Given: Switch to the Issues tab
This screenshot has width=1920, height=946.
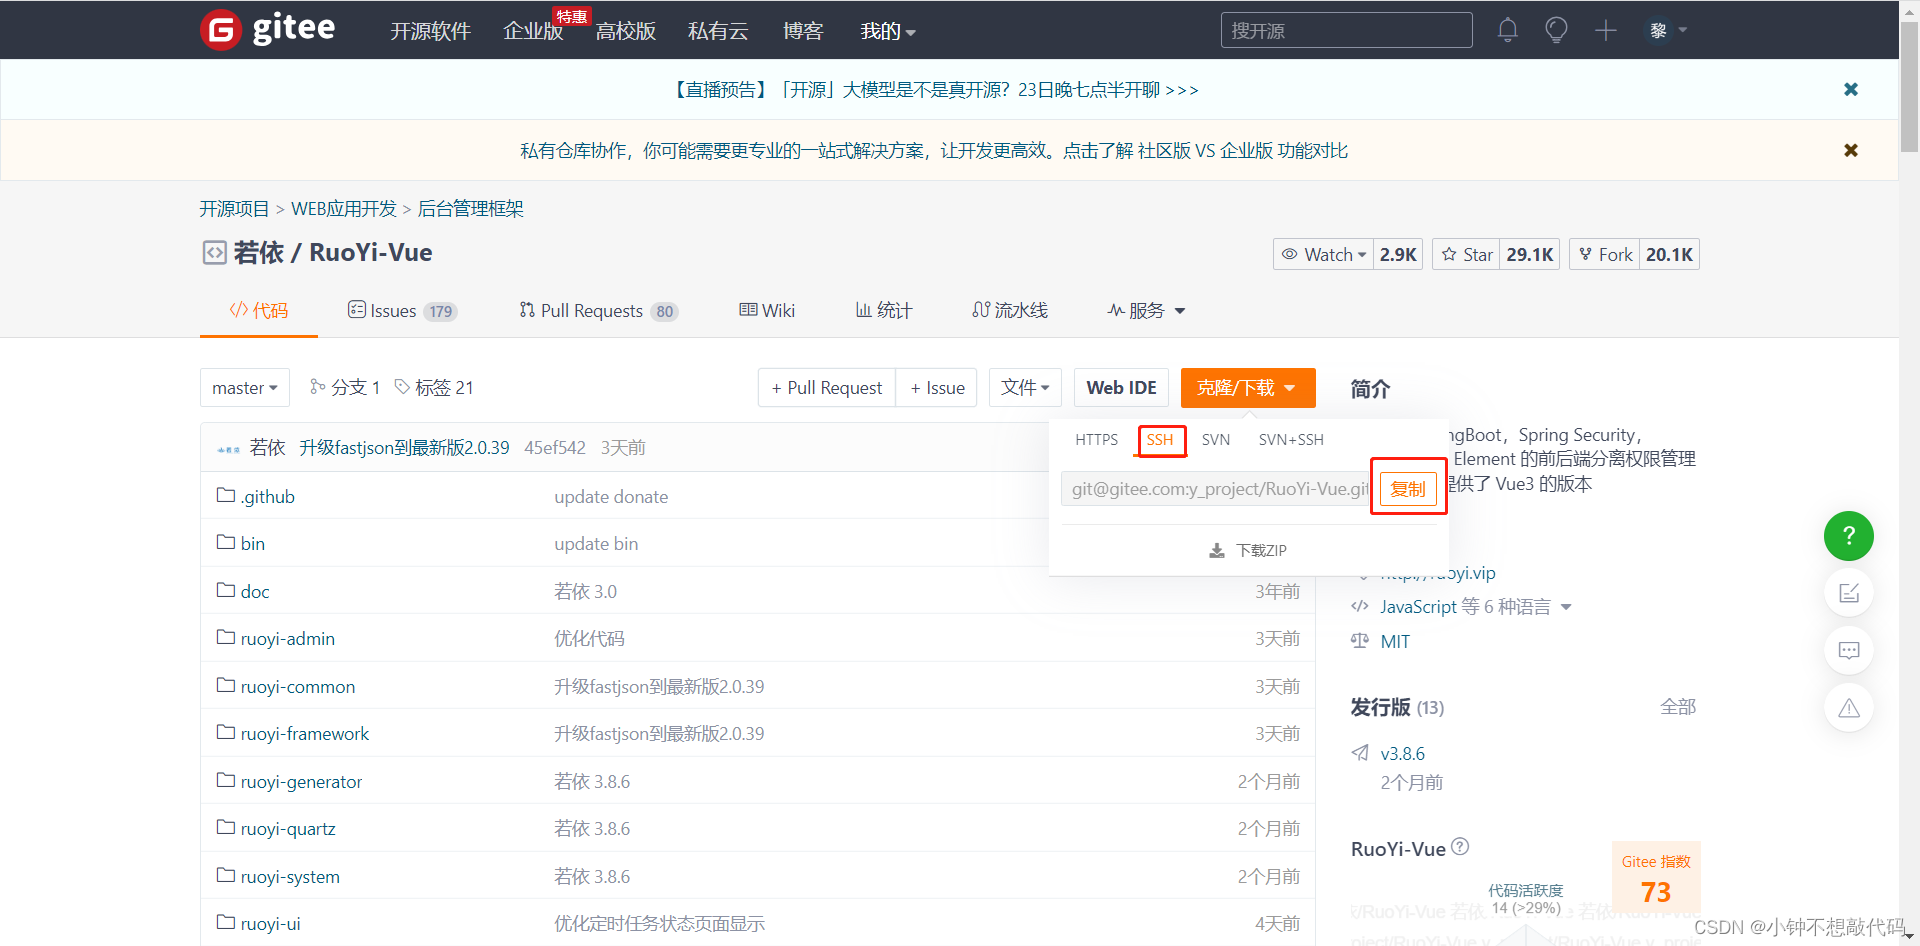Looking at the screenshot, I should click(x=402, y=310).
